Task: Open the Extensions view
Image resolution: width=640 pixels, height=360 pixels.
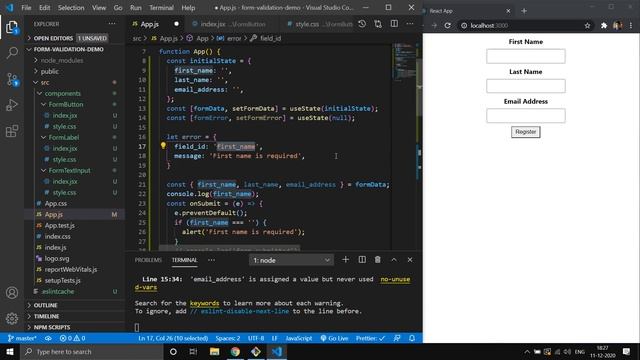Action: click(12, 131)
